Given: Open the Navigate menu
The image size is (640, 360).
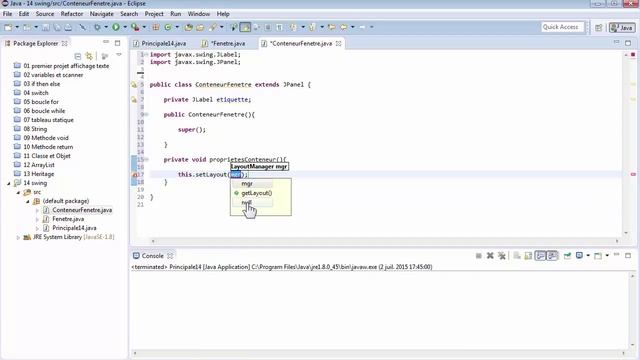Looking at the screenshot, I should (102, 14).
